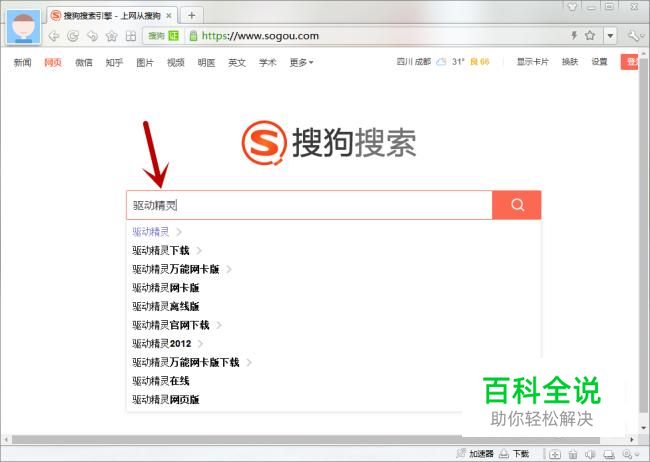Open the 微信 category
650x462 pixels.
click(84, 63)
